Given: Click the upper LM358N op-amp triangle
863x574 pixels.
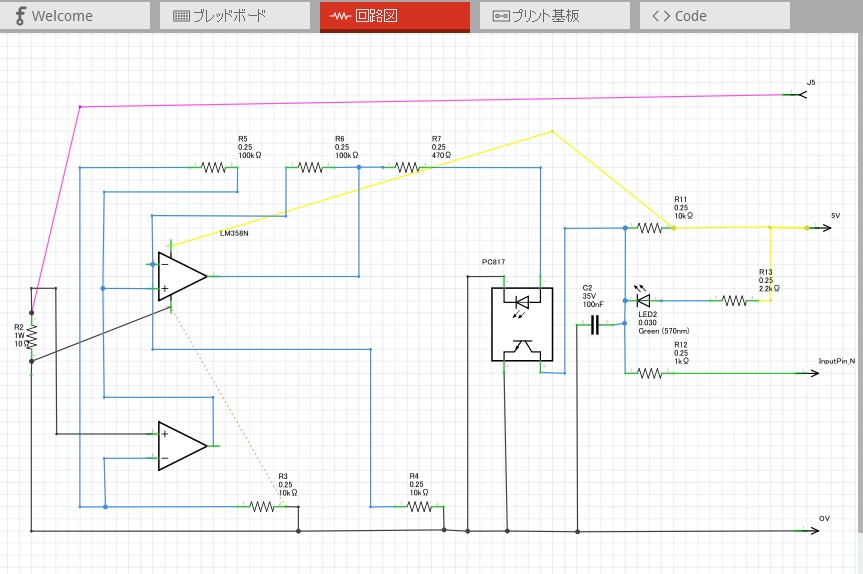Looking at the screenshot, I should 181,276.
